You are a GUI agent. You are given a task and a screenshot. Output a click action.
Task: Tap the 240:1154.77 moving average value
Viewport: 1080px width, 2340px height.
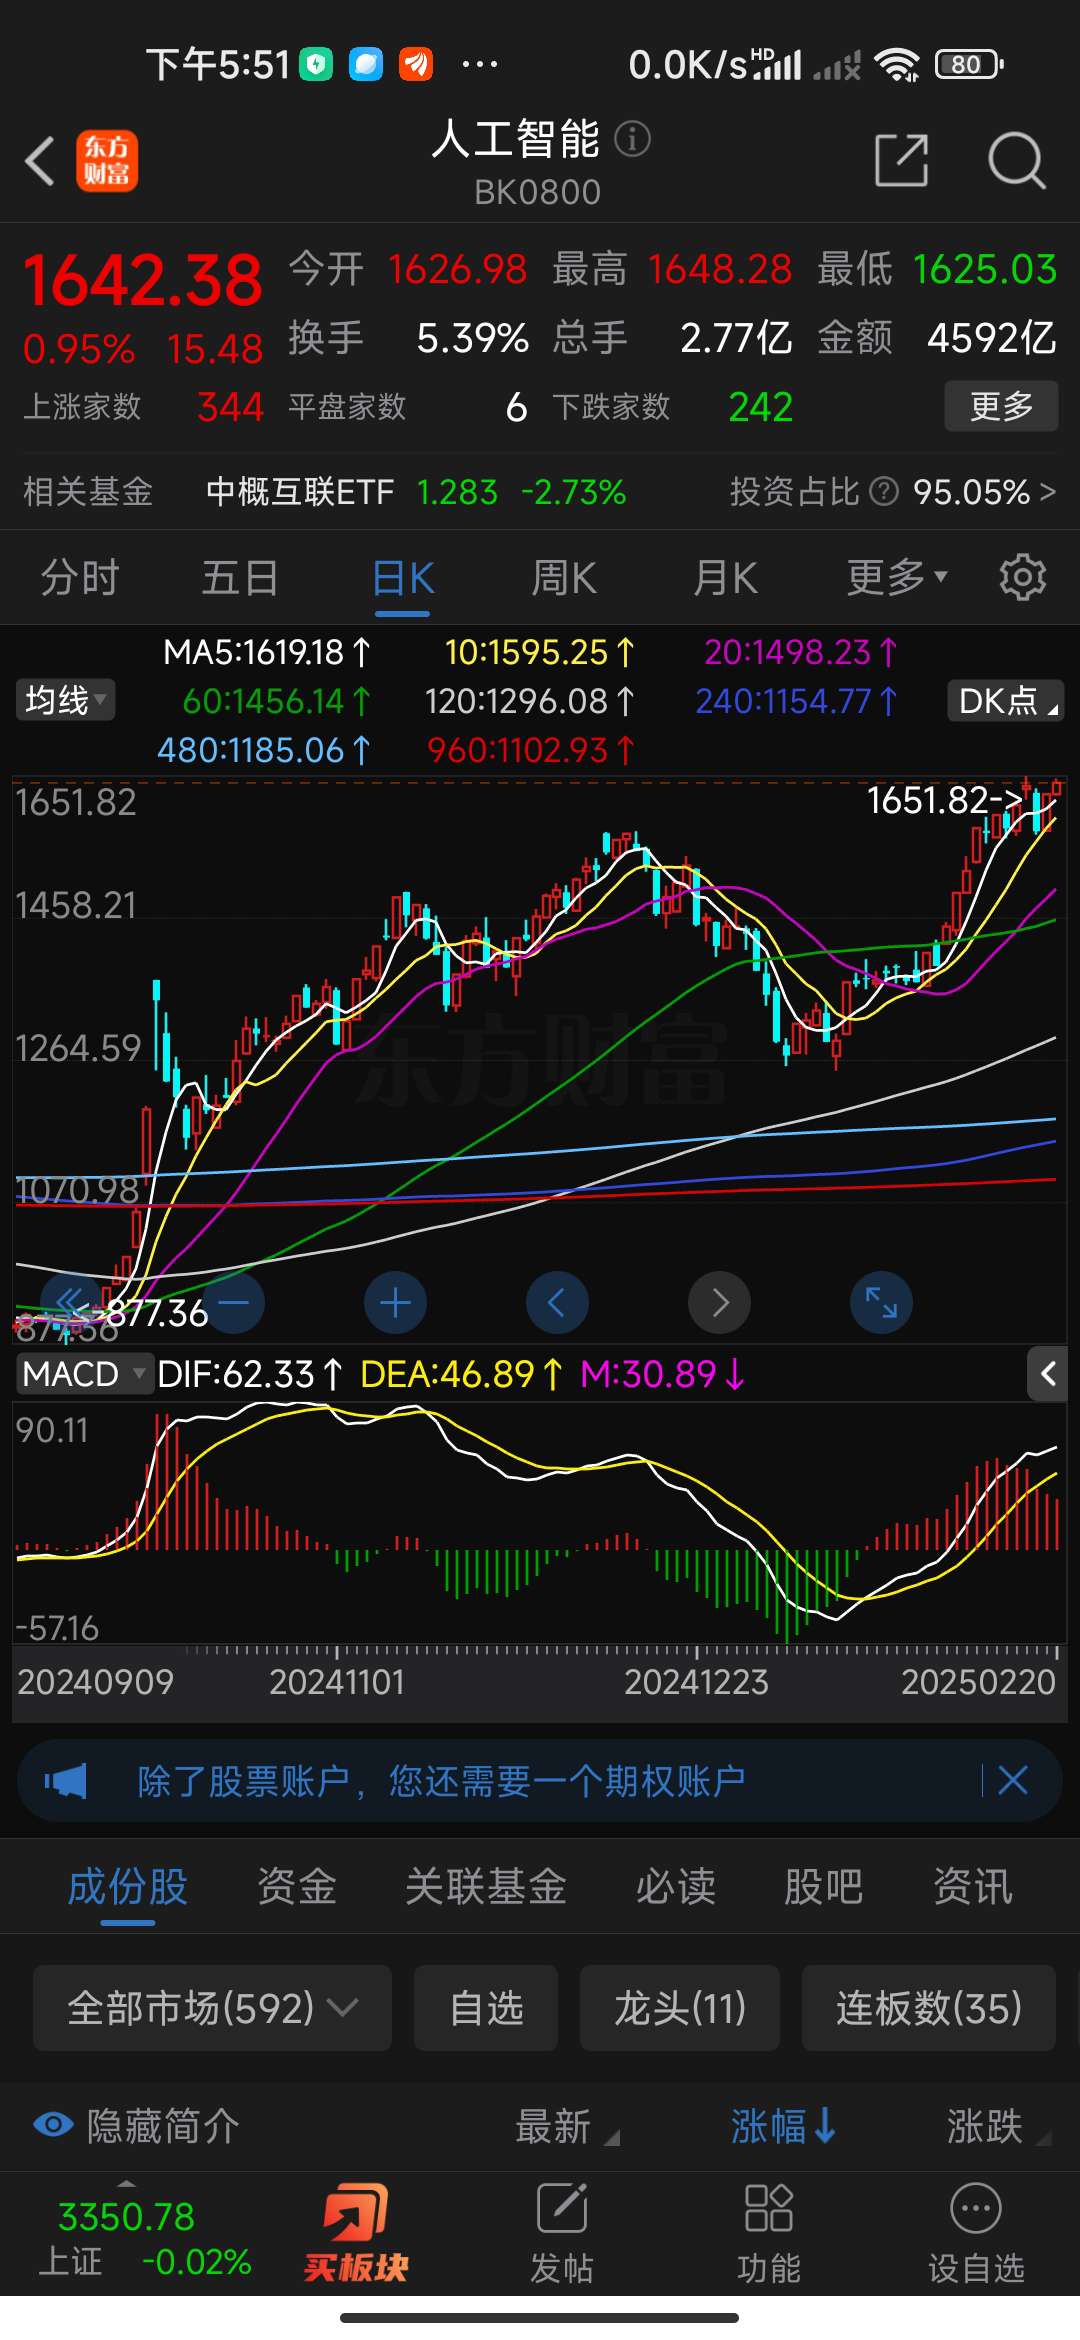click(x=797, y=701)
